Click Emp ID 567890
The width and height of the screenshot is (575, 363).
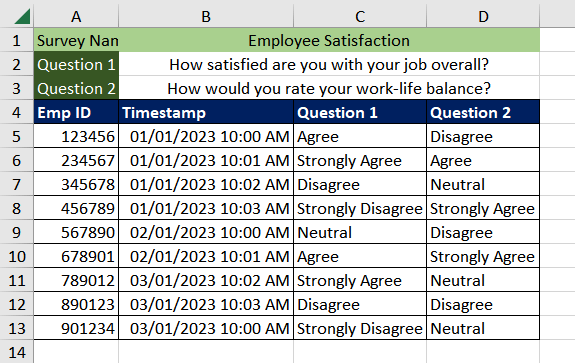[76, 232]
